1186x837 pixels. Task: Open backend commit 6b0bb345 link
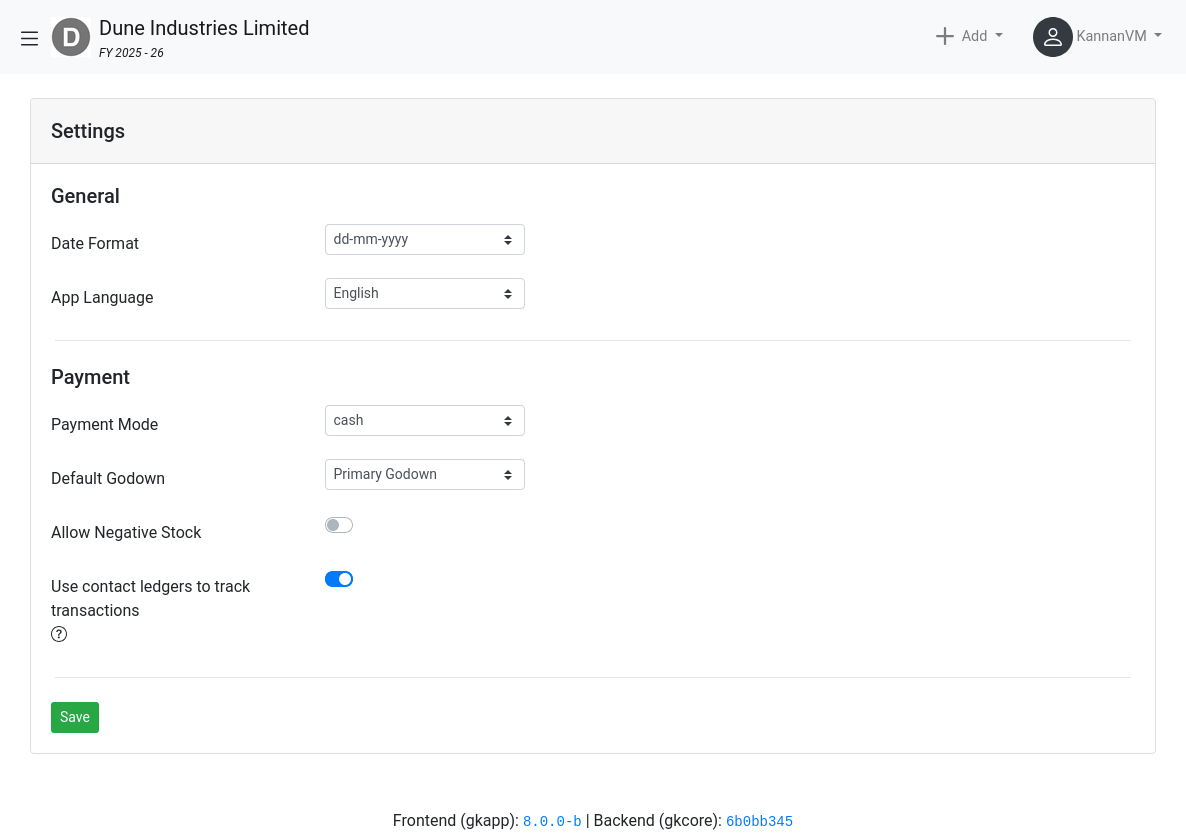pyautogui.click(x=759, y=821)
